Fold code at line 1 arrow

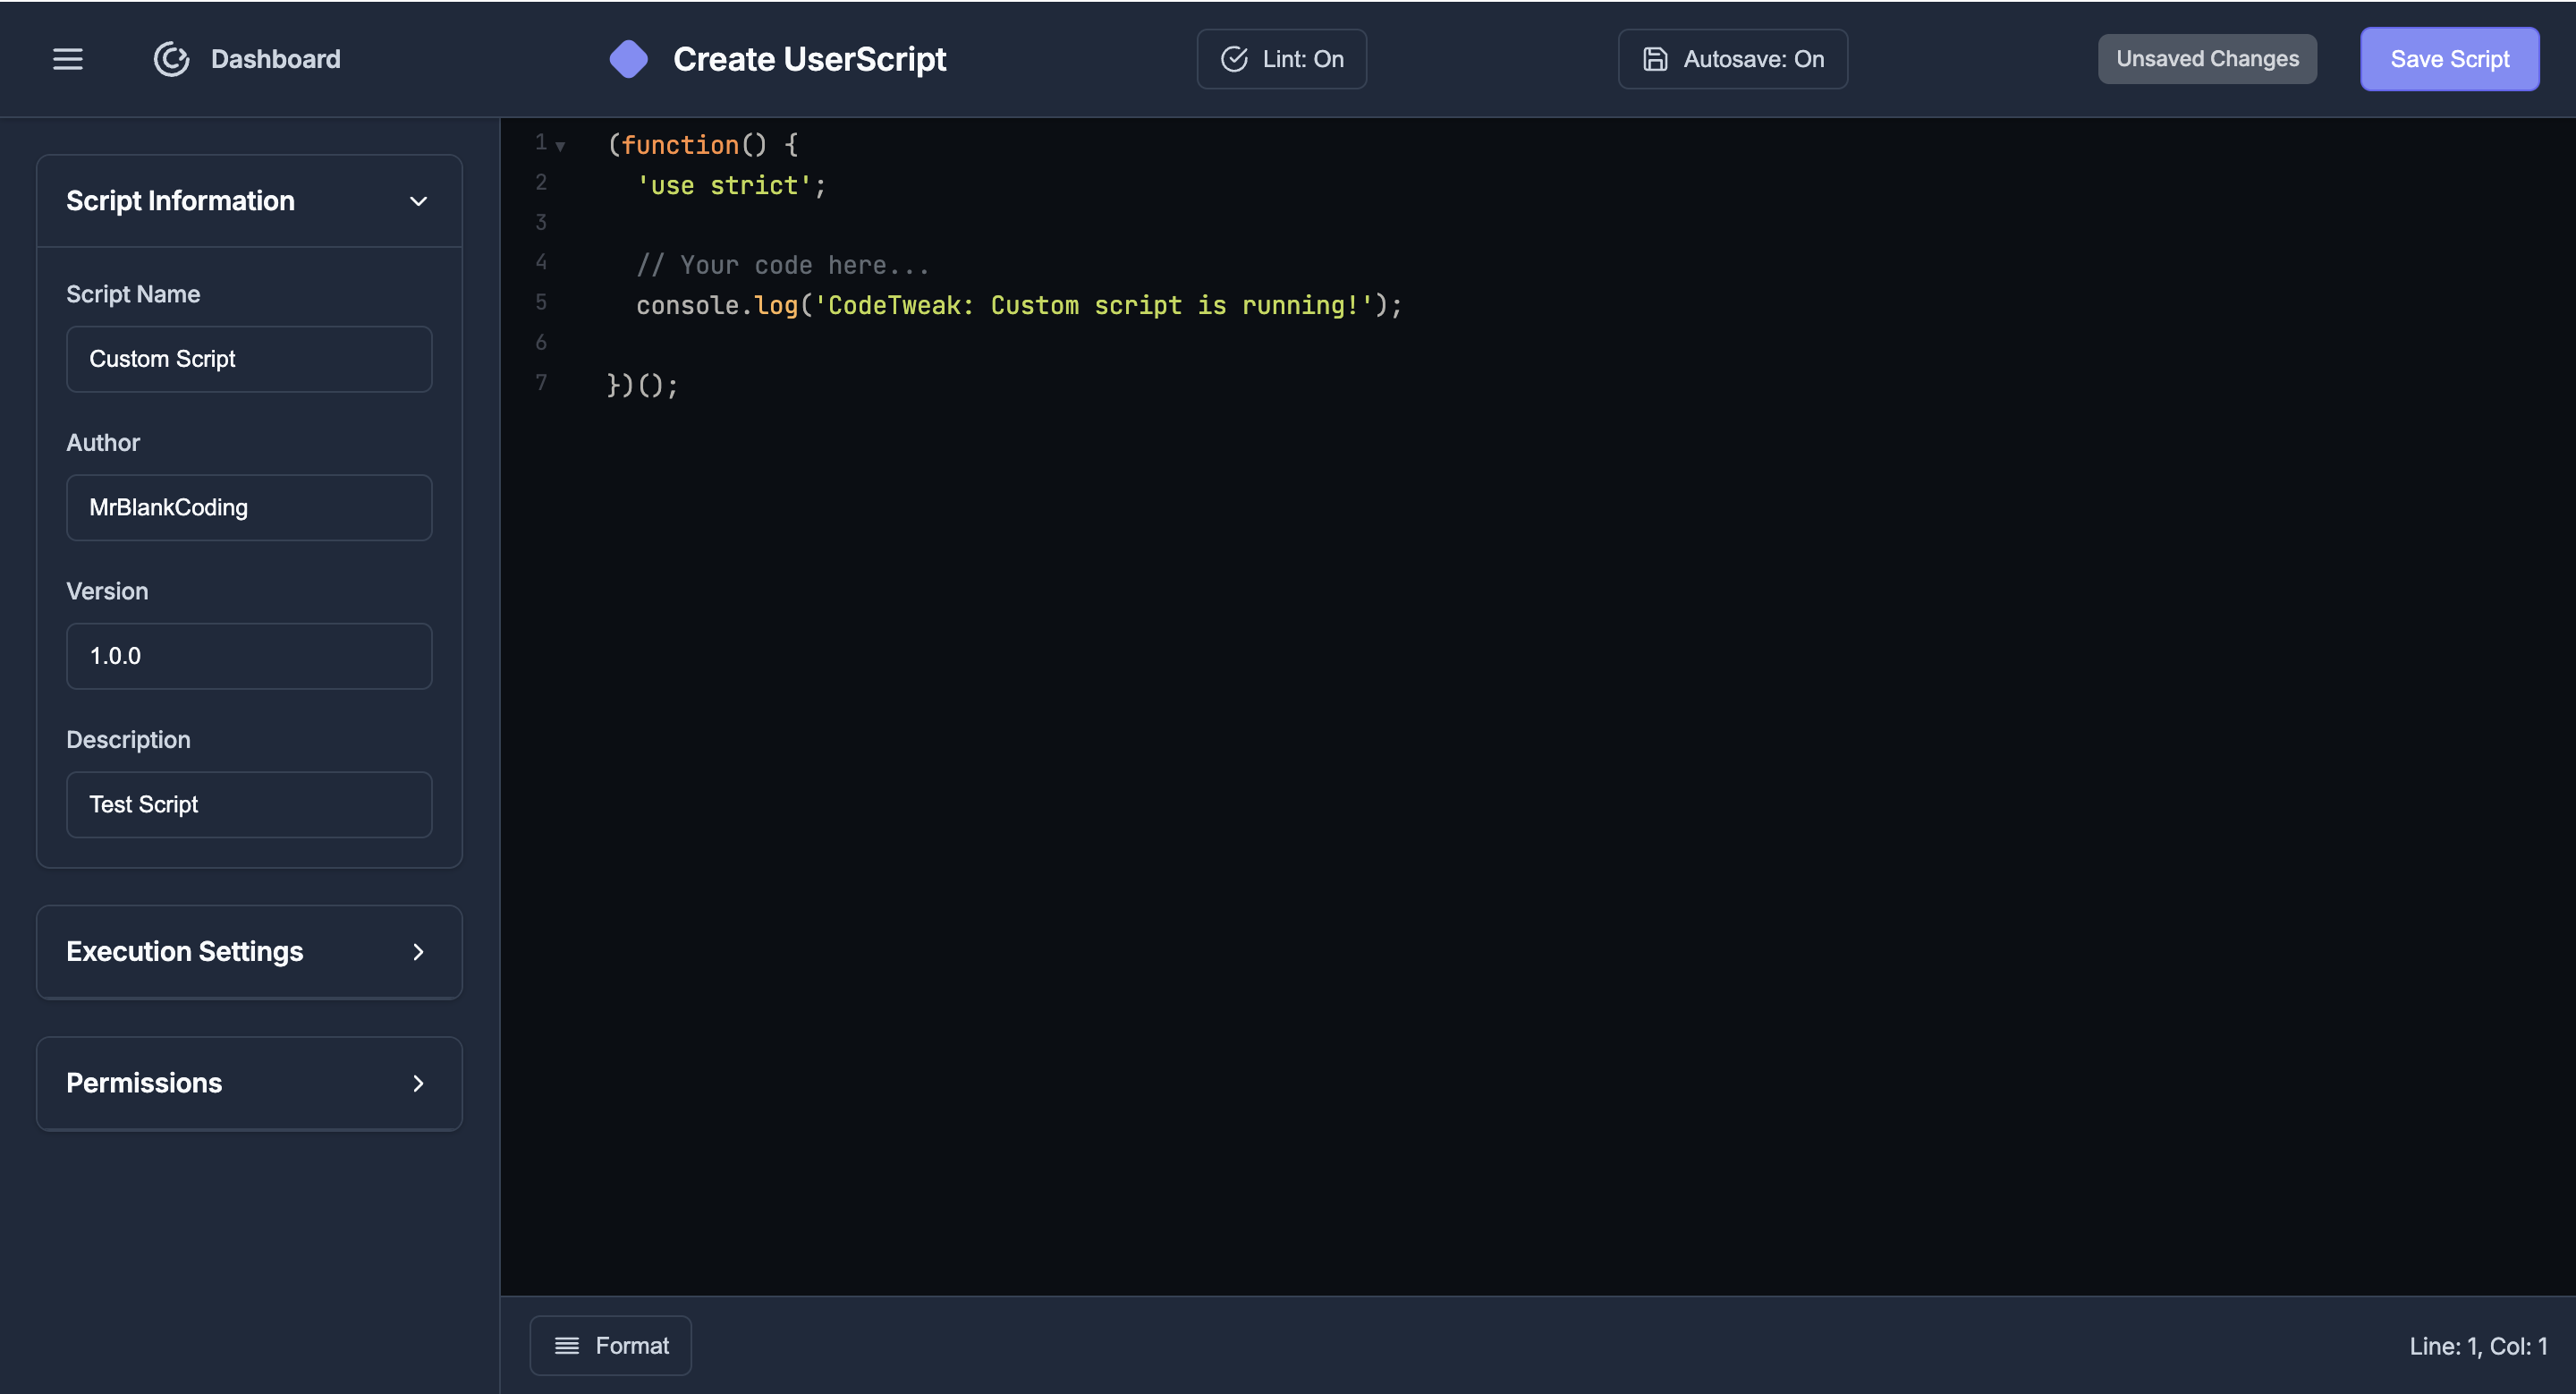click(561, 146)
